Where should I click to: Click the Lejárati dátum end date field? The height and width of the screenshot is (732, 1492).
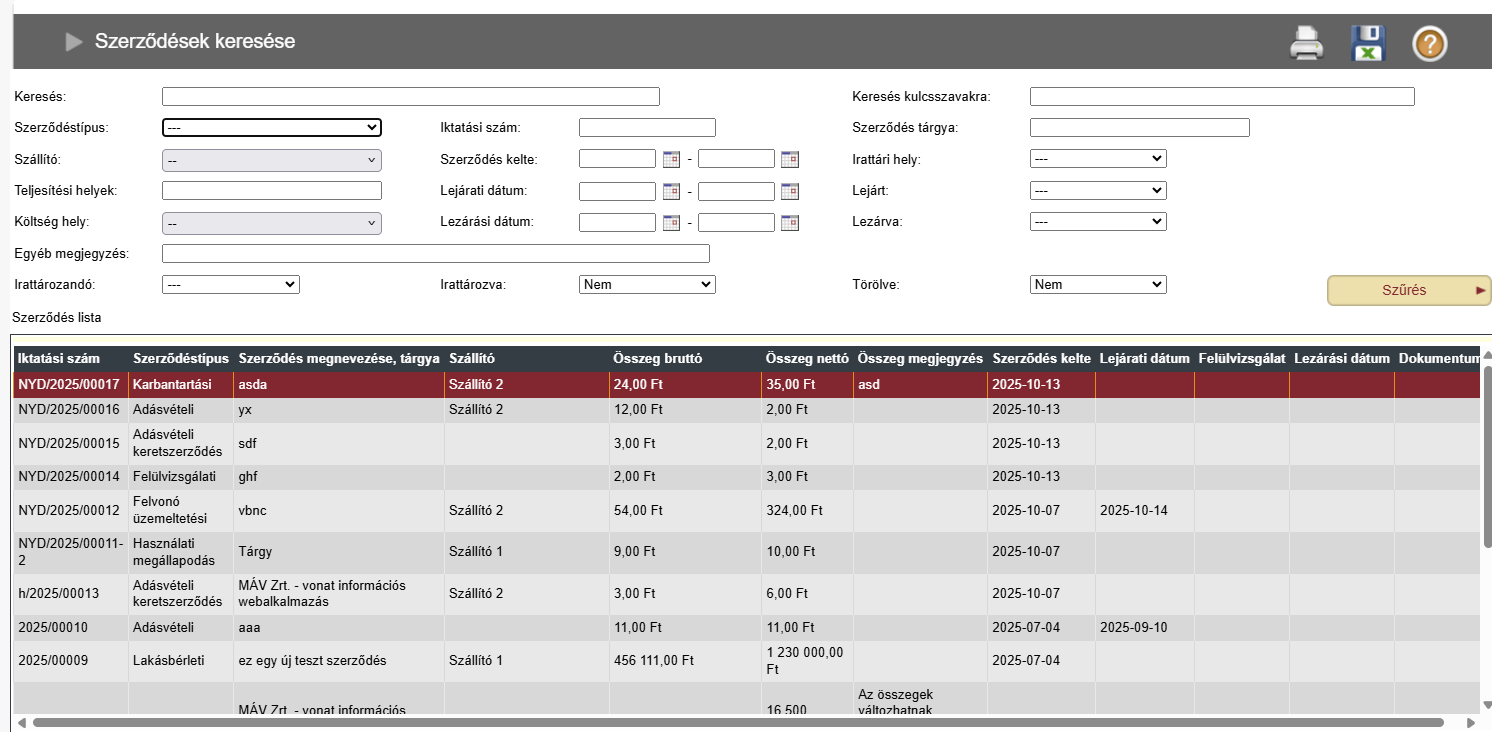coord(737,191)
